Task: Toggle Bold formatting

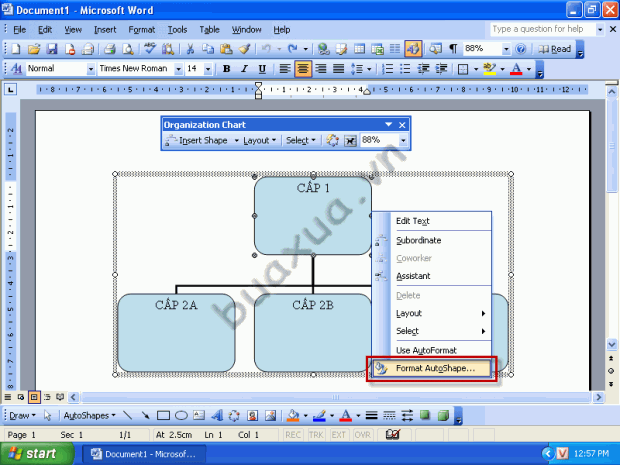Action: (x=226, y=69)
